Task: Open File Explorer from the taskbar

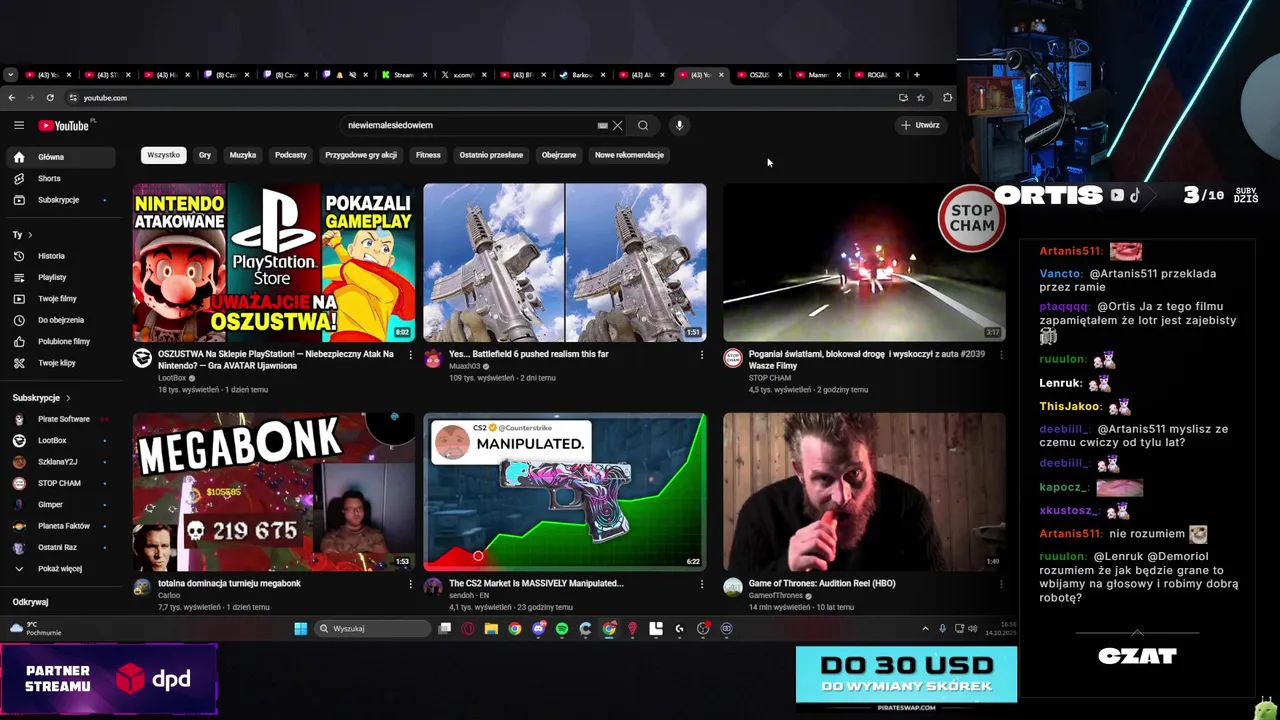Action: (491, 629)
